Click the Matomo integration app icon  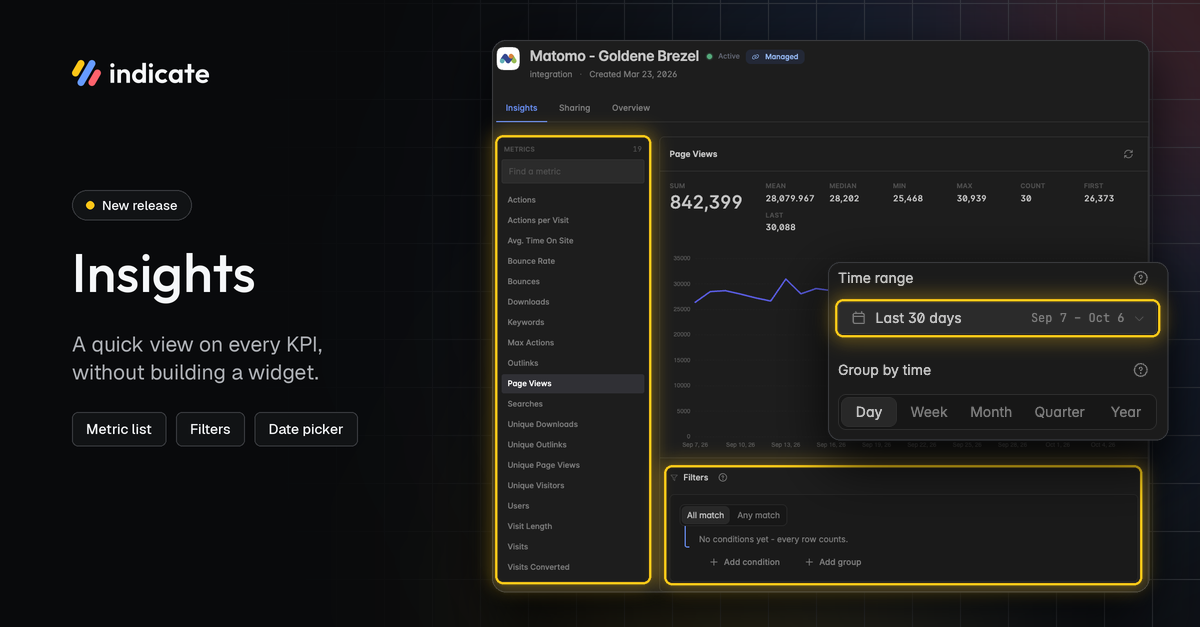[x=509, y=59]
